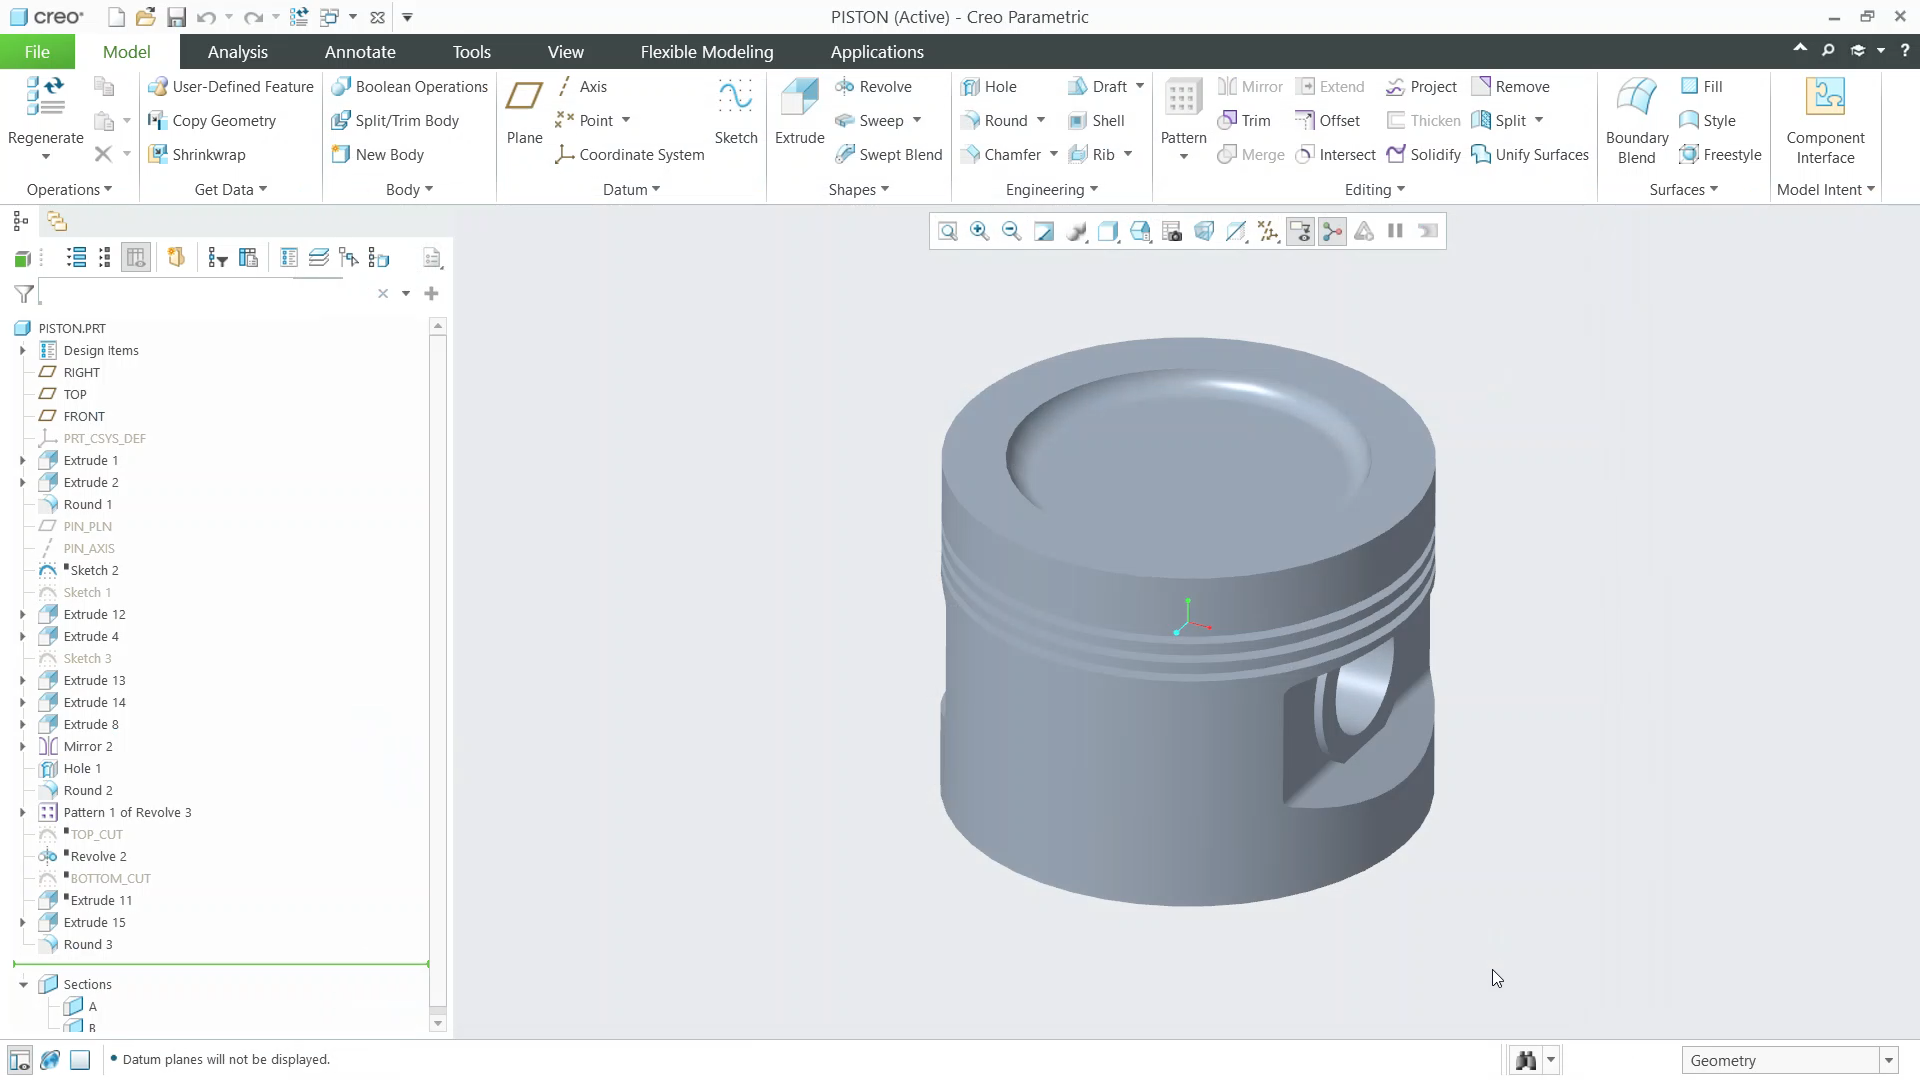Open the Geometry selection filter dropdown
Viewport: 1920px width, 1080px height.
pos(1888,1060)
